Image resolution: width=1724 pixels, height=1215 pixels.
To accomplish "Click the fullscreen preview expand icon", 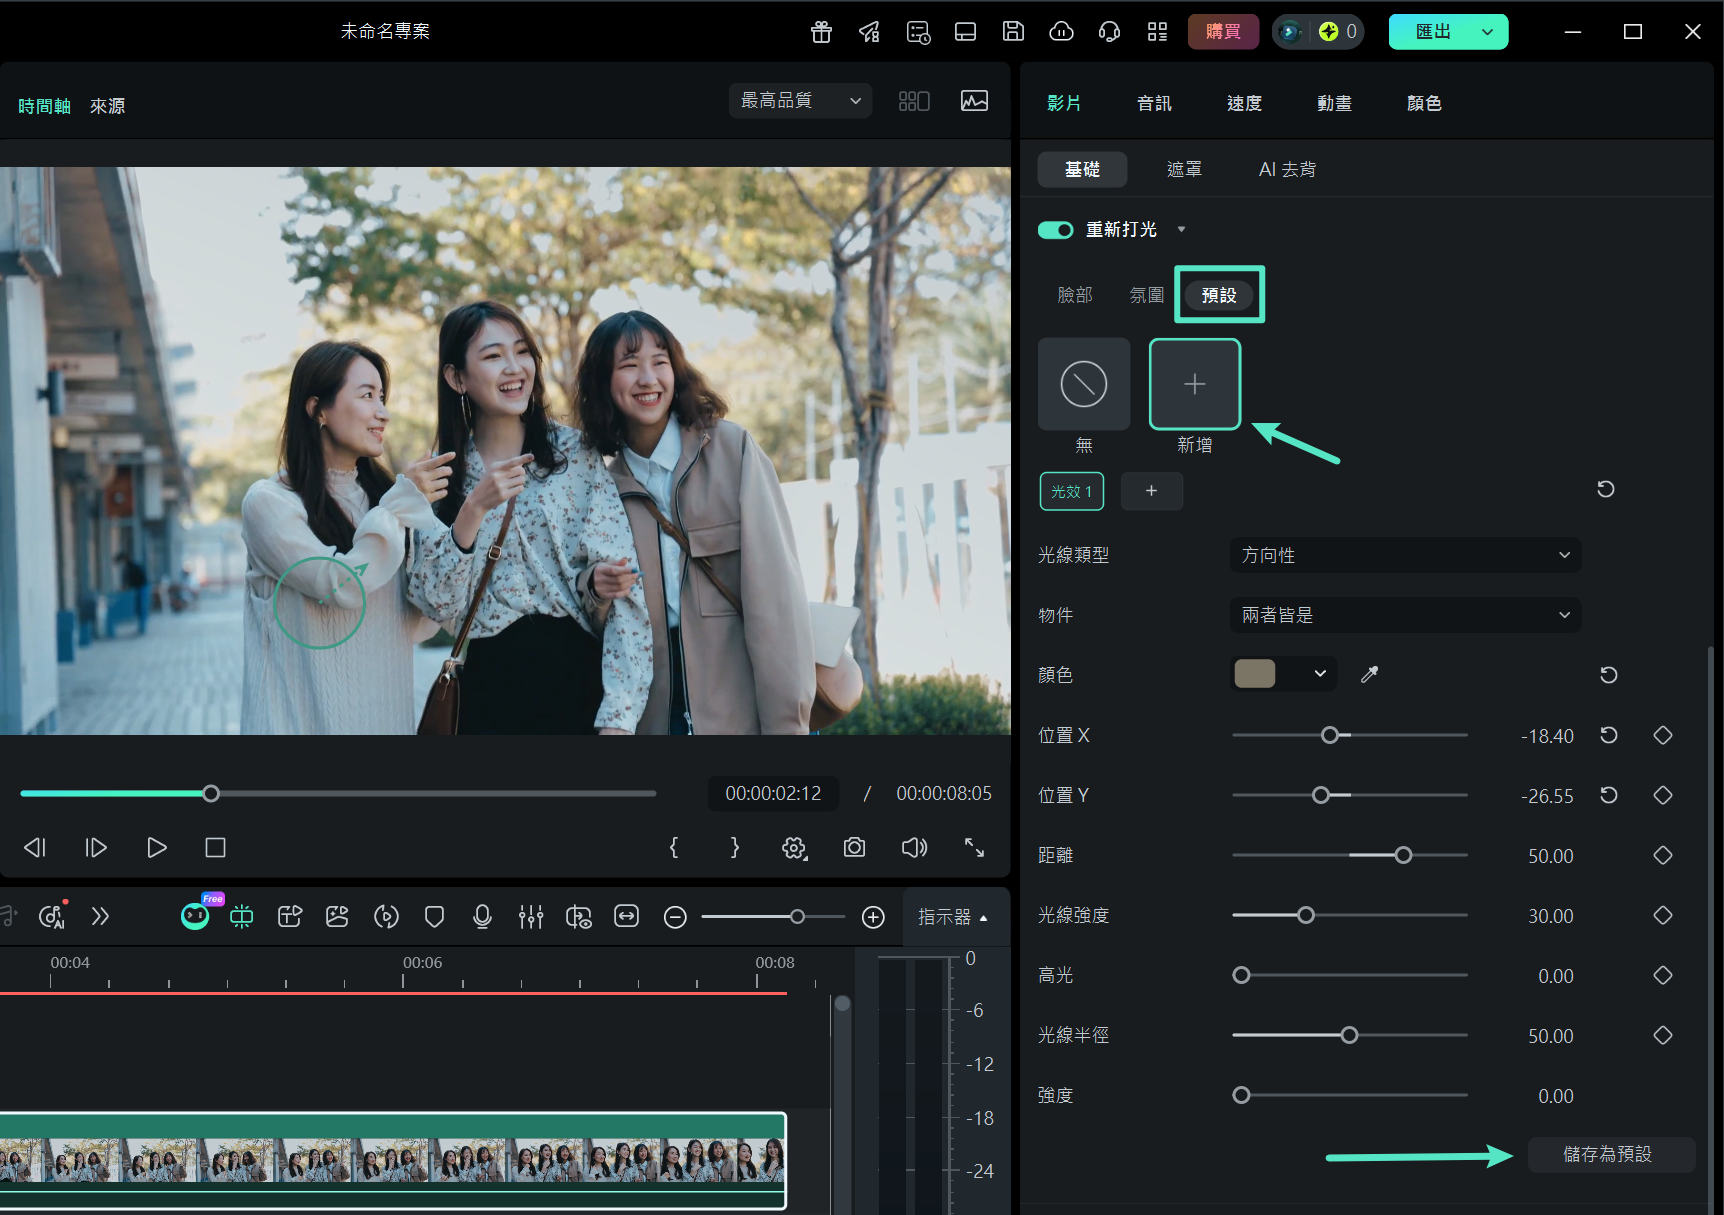I will click(974, 848).
